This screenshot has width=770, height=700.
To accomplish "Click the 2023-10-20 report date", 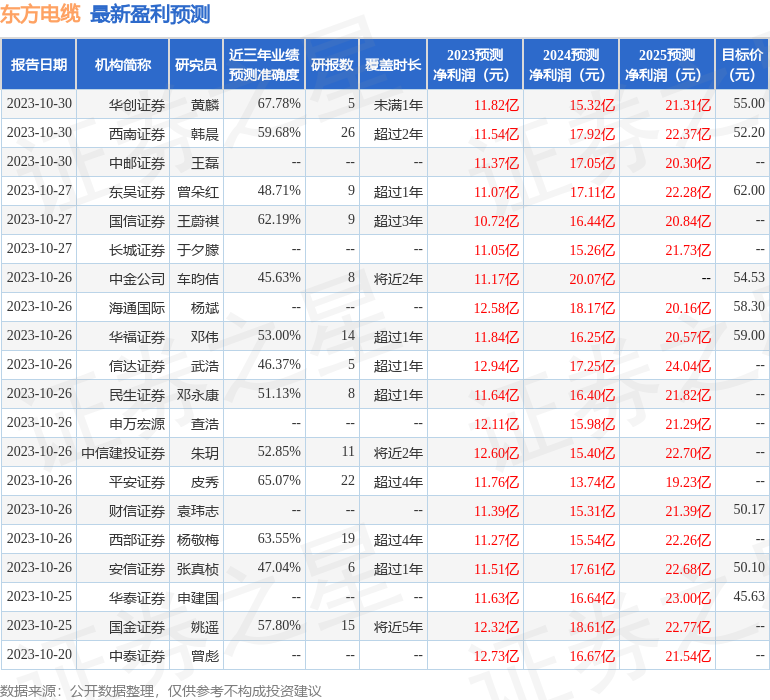I will [39, 654].
